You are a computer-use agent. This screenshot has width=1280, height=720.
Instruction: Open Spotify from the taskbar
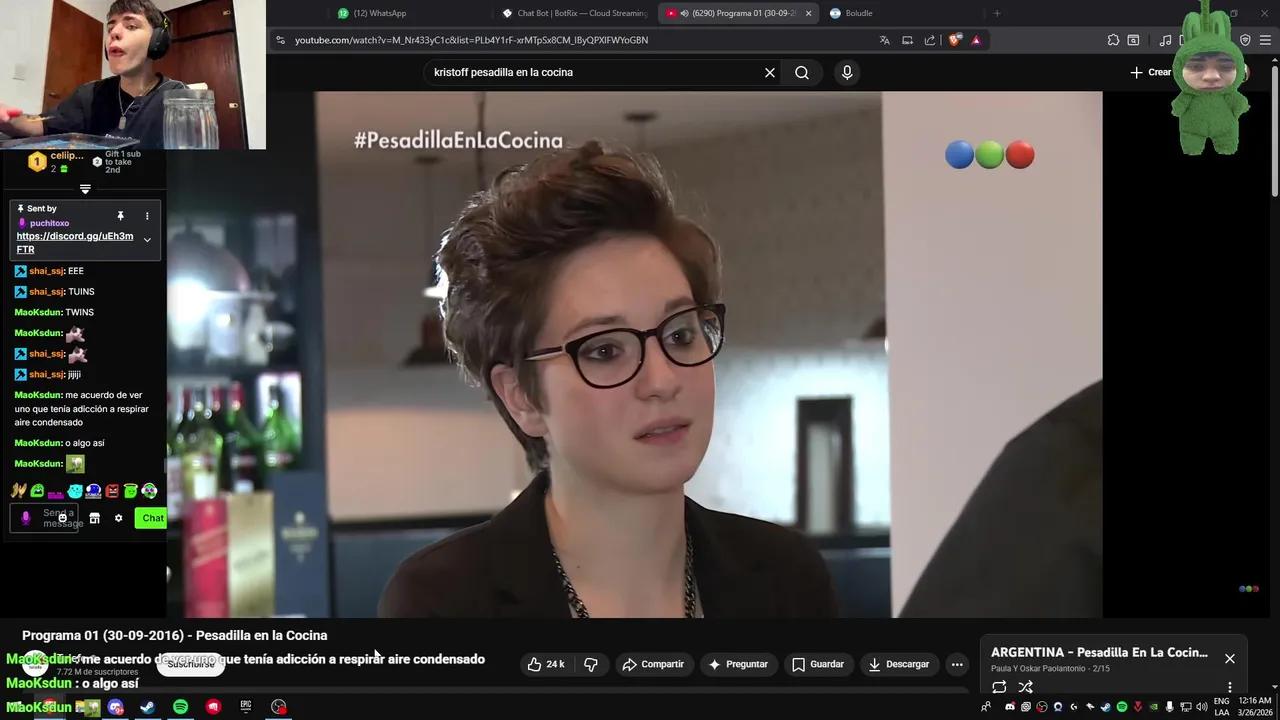point(180,707)
